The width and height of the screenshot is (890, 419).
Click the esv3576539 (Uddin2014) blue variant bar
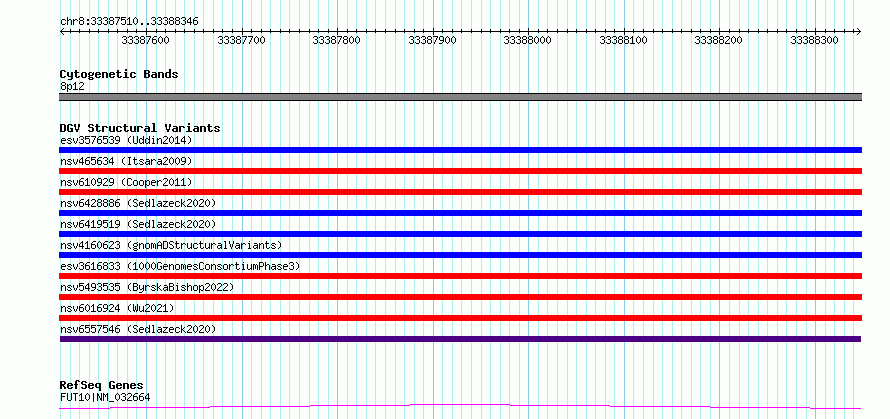[x=460, y=150]
